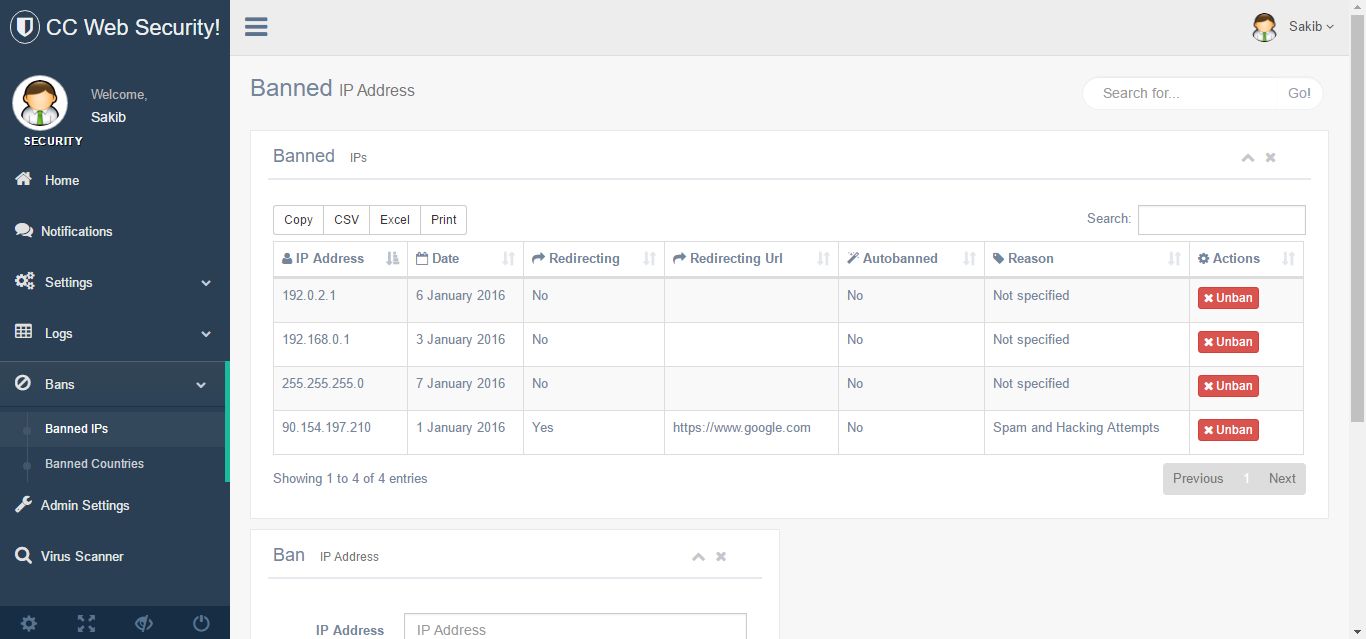The height and width of the screenshot is (639, 1366).
Task: Open the Virus Scanner page
Action: (82, 556)
